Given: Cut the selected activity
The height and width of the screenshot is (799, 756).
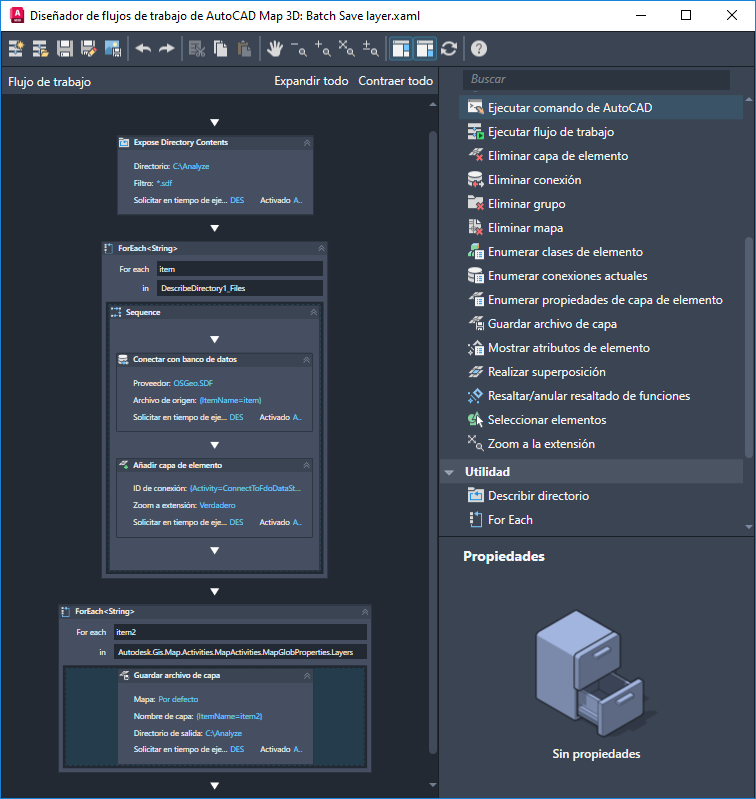Looking at the screenshot, I should pos(197,49).
